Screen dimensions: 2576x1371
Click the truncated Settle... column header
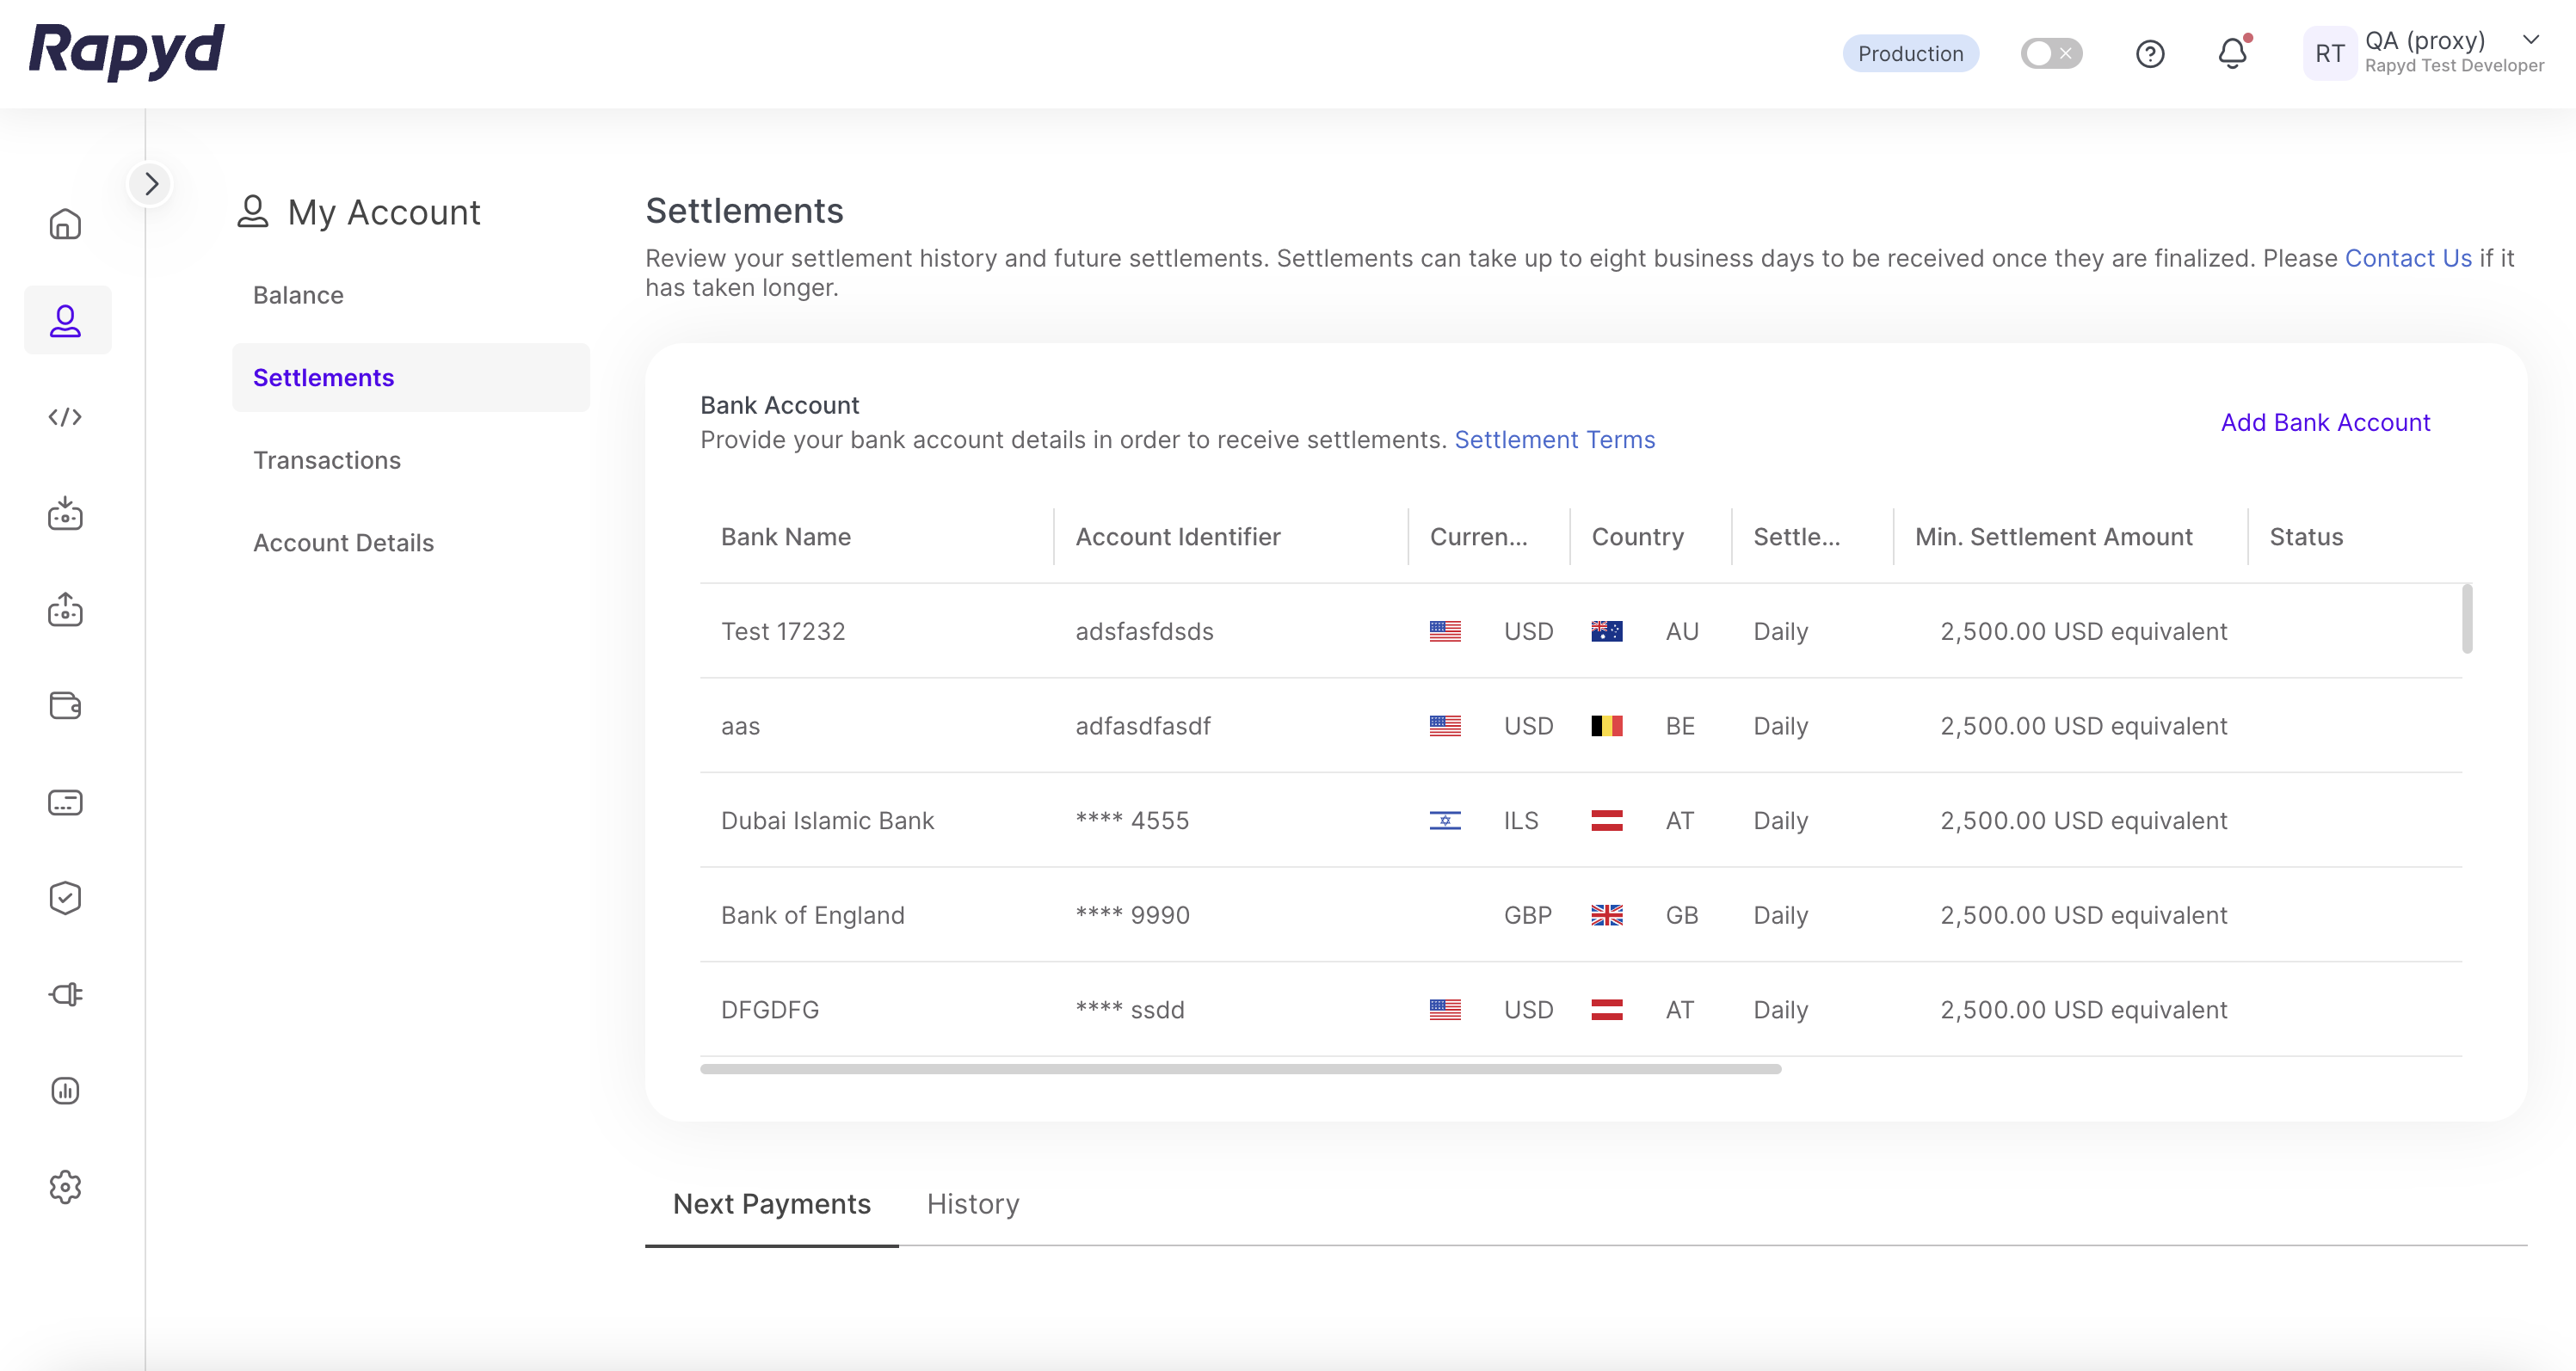[x=1796, y=537]
